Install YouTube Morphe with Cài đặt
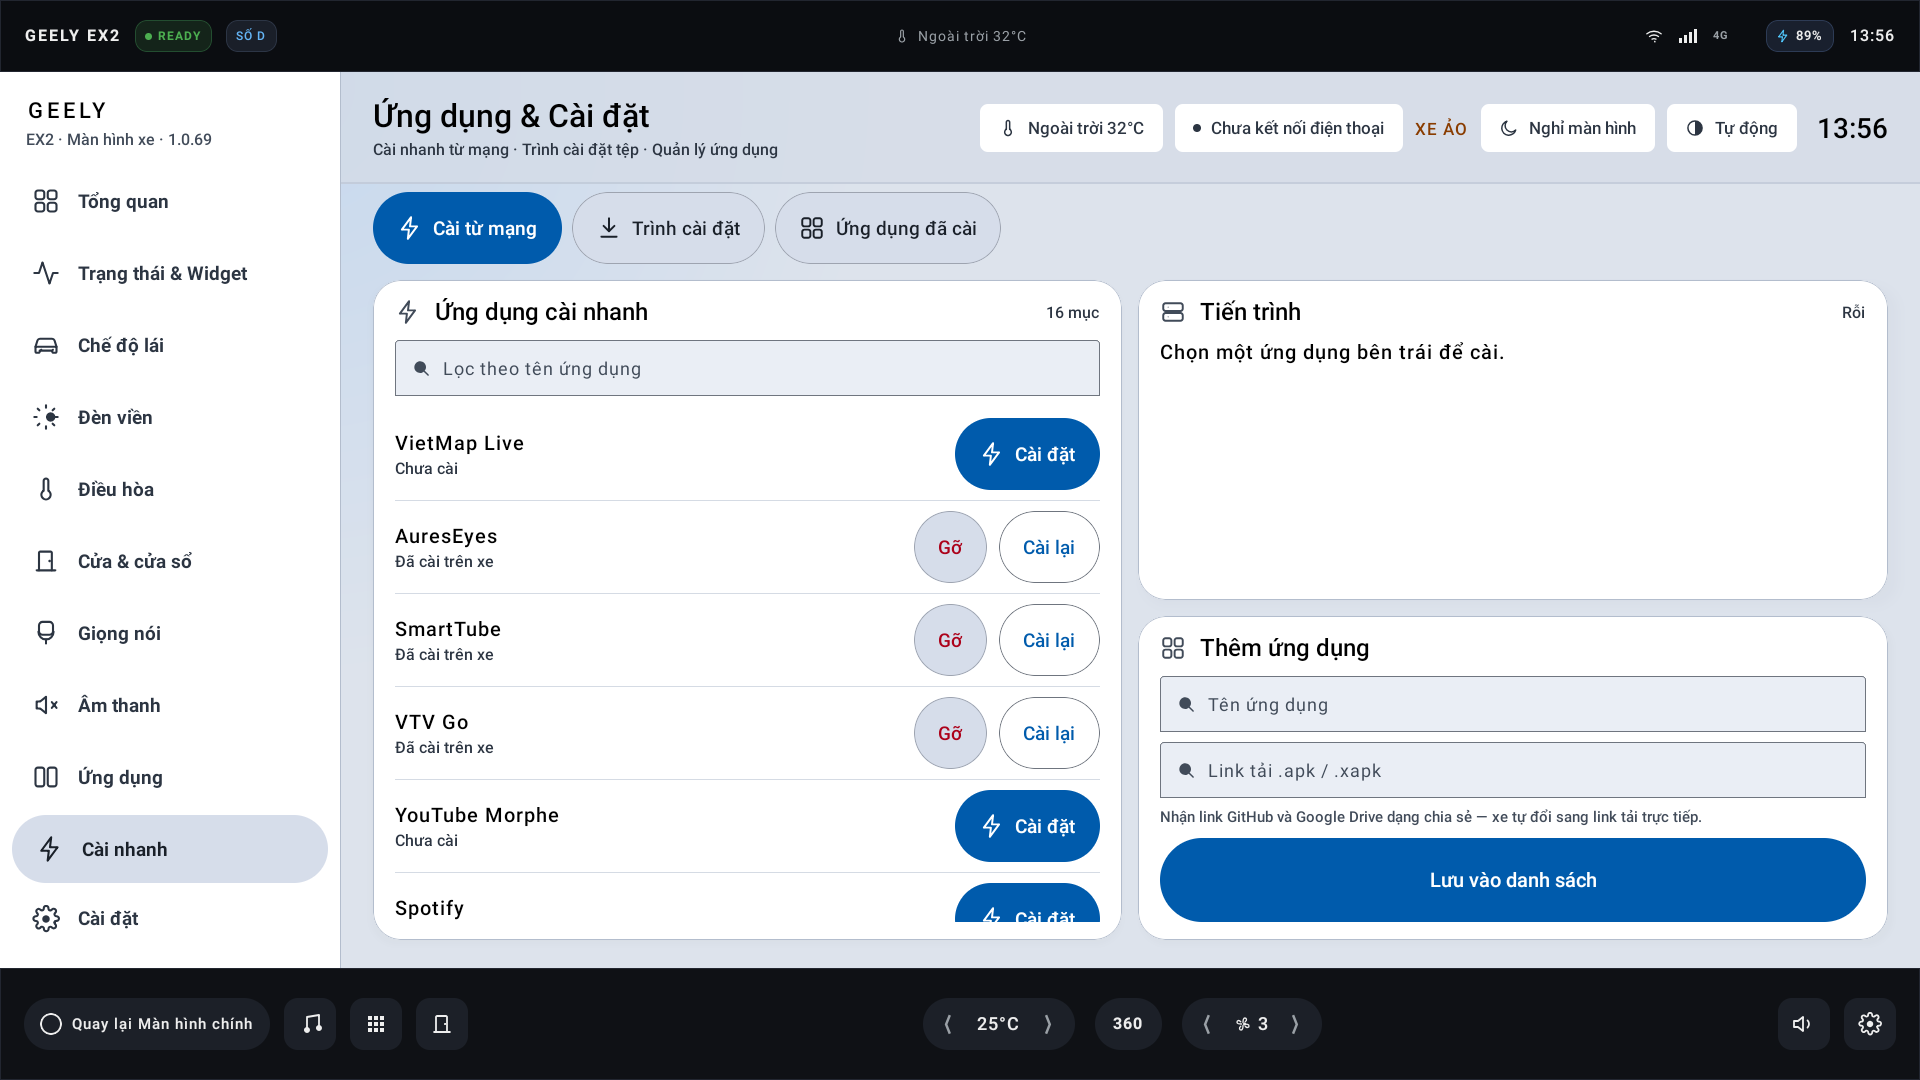 (x=1027, y=826)
